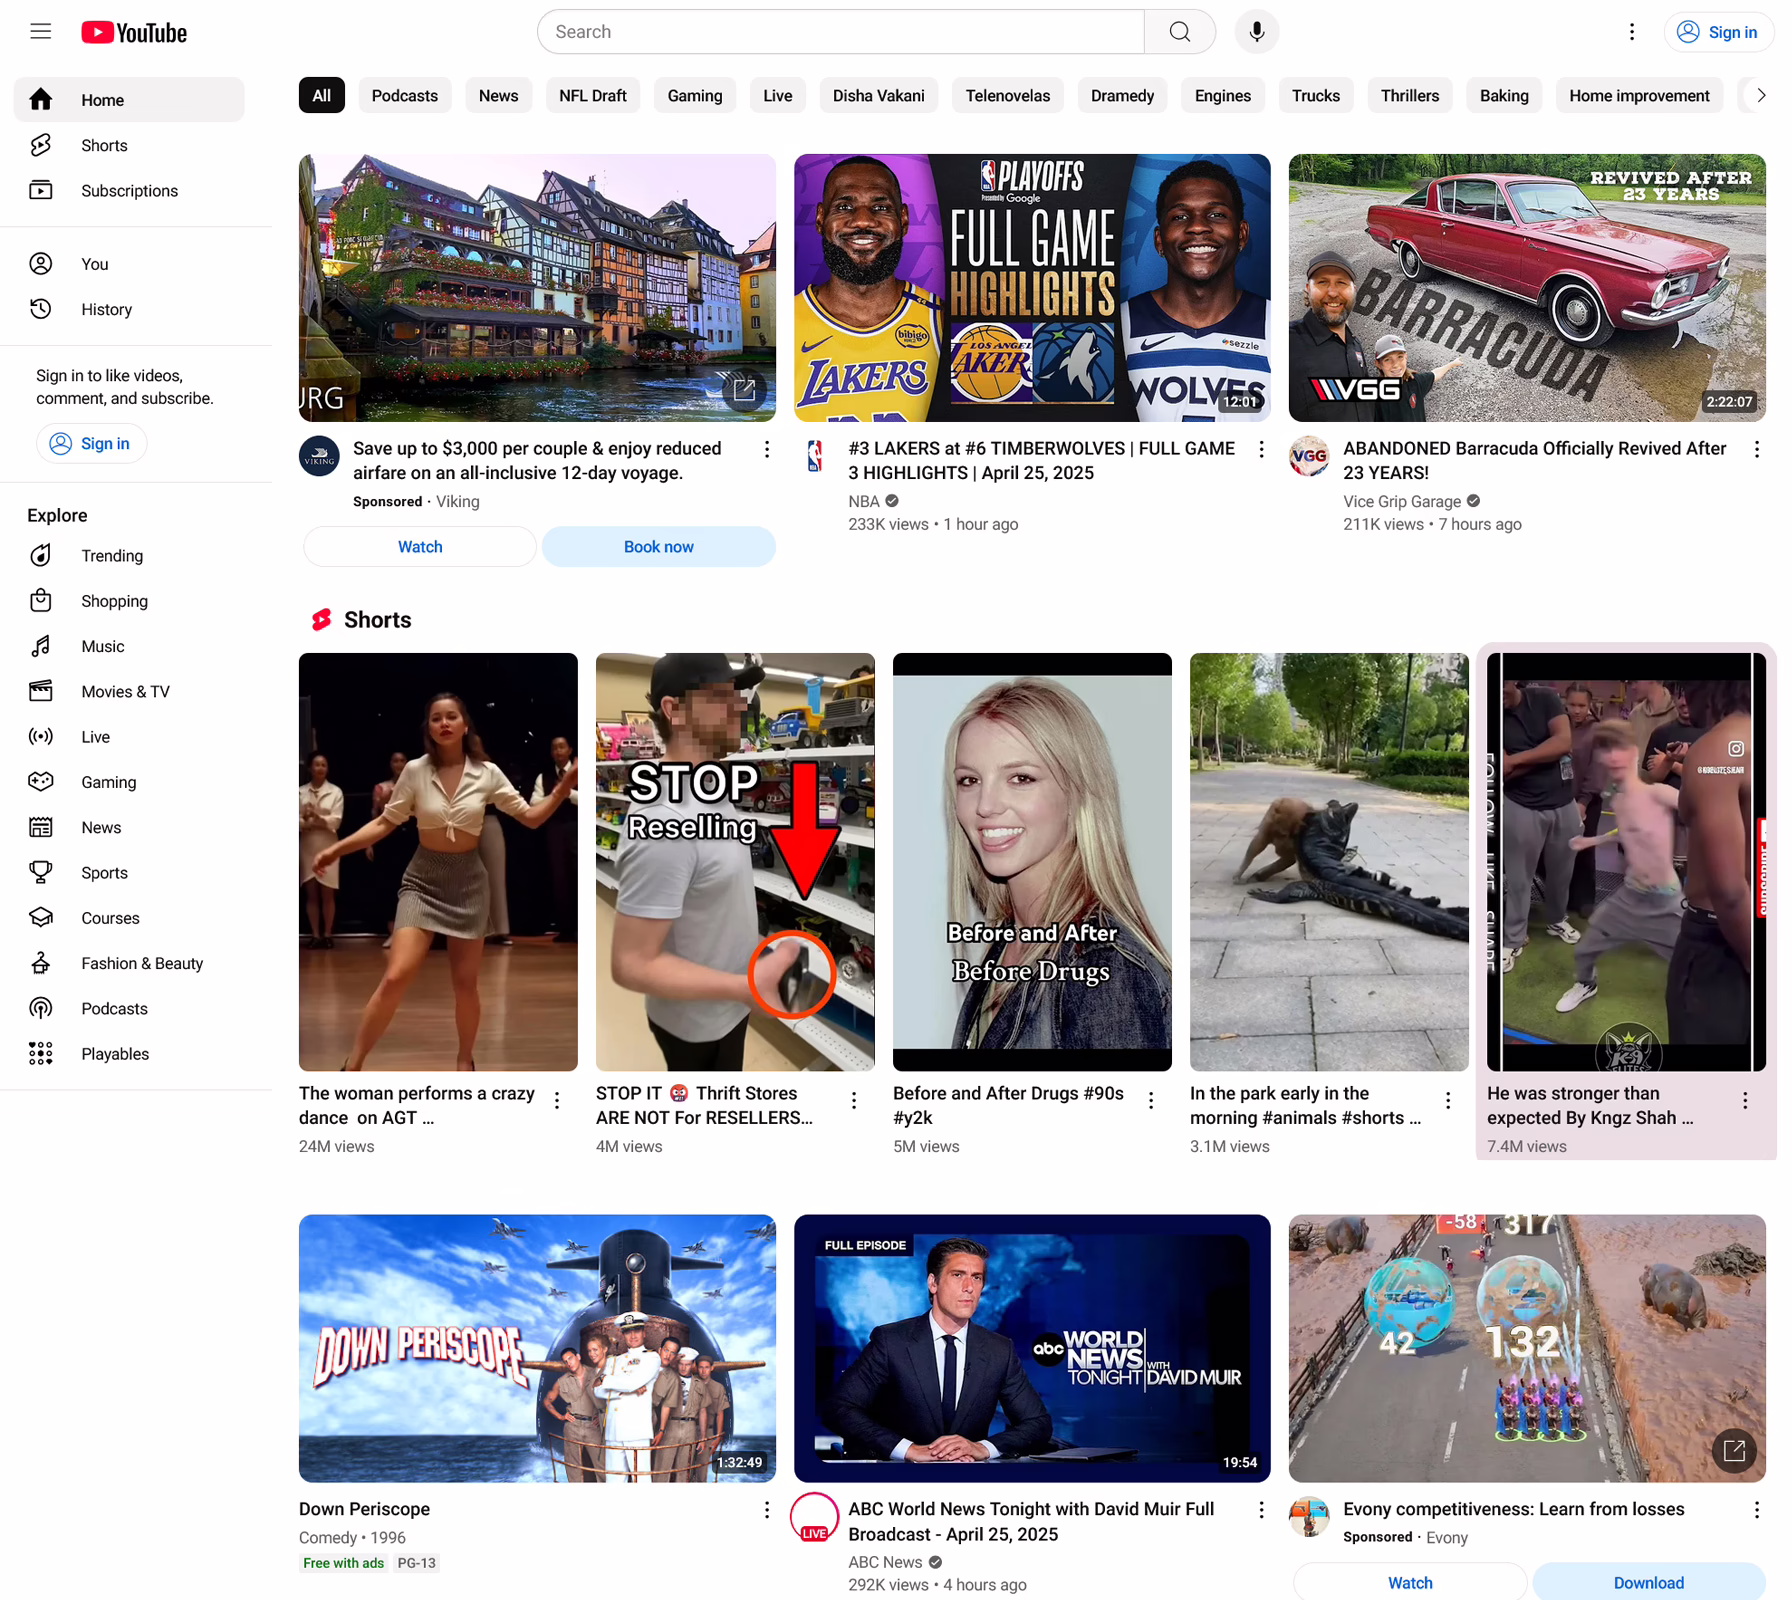1792x1600 pixels.
Task: Open Shopping in Explore
Action: [x=129, y=600]
